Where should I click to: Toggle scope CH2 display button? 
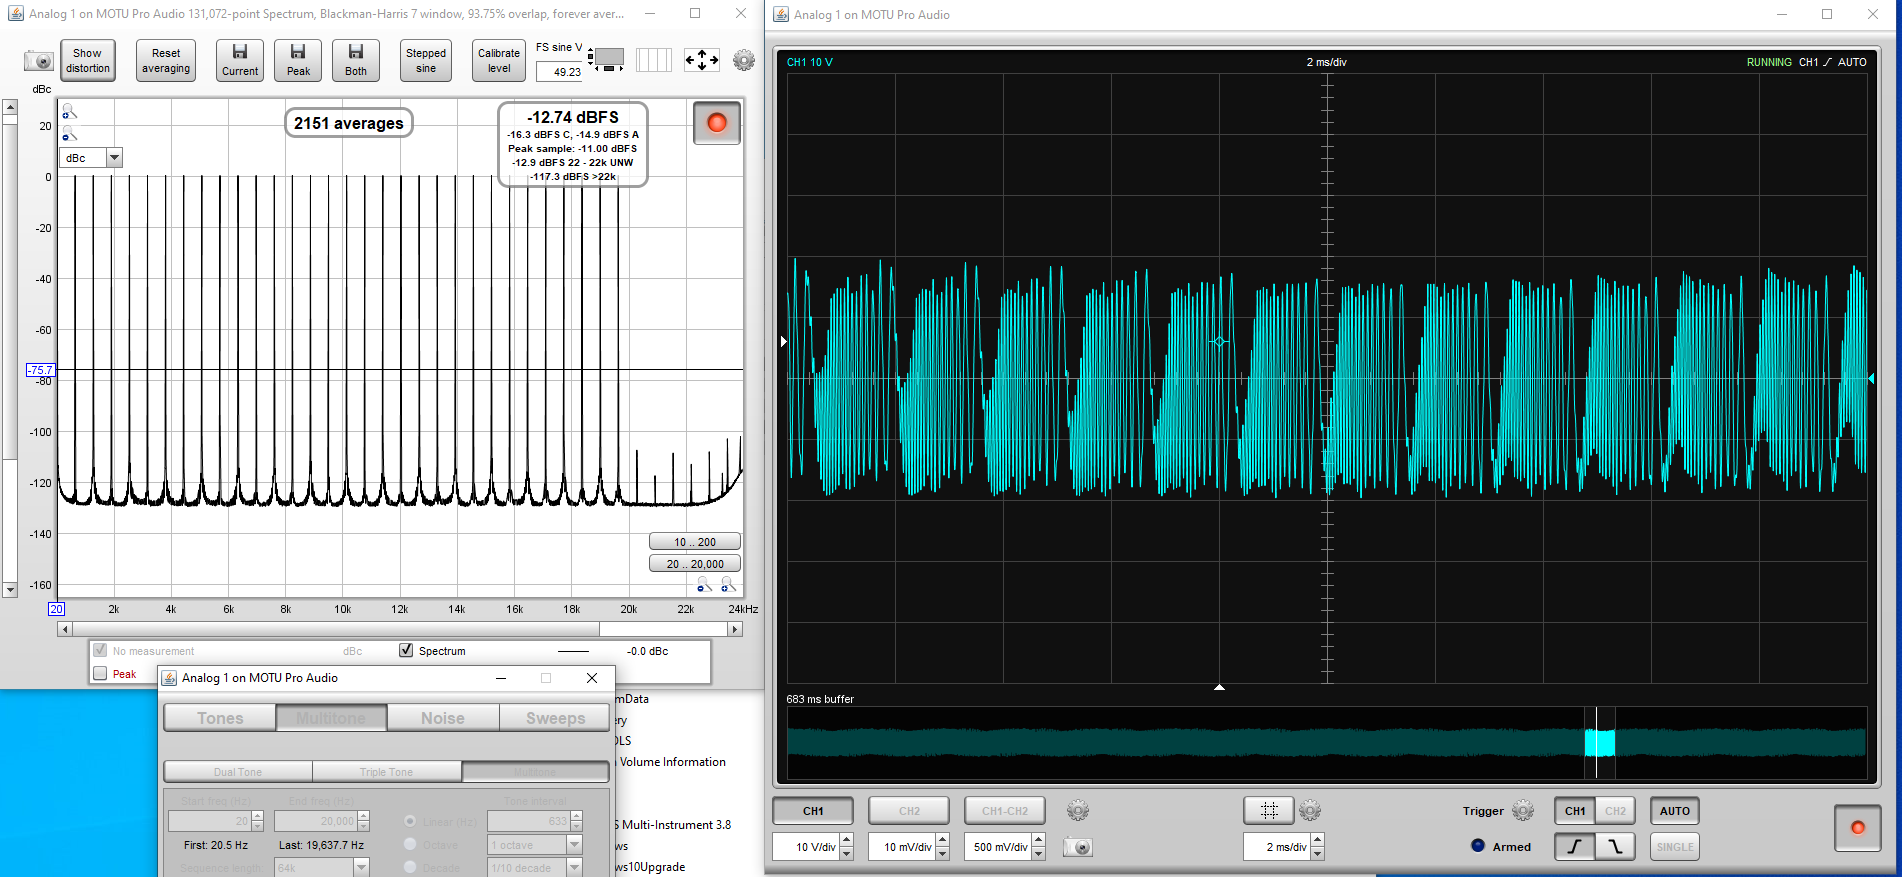[909, 810]
